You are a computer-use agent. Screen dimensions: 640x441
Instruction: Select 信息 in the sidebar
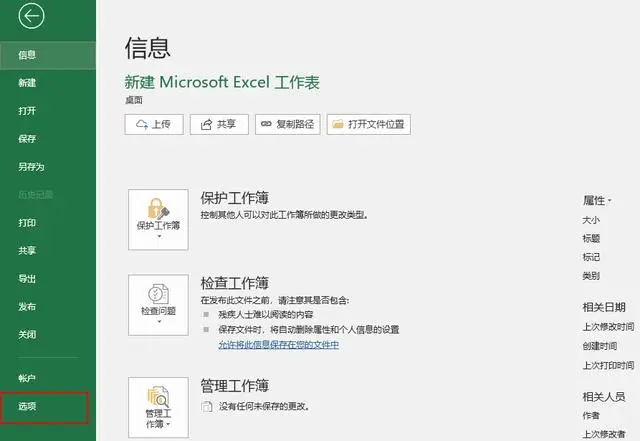(48, 55)
